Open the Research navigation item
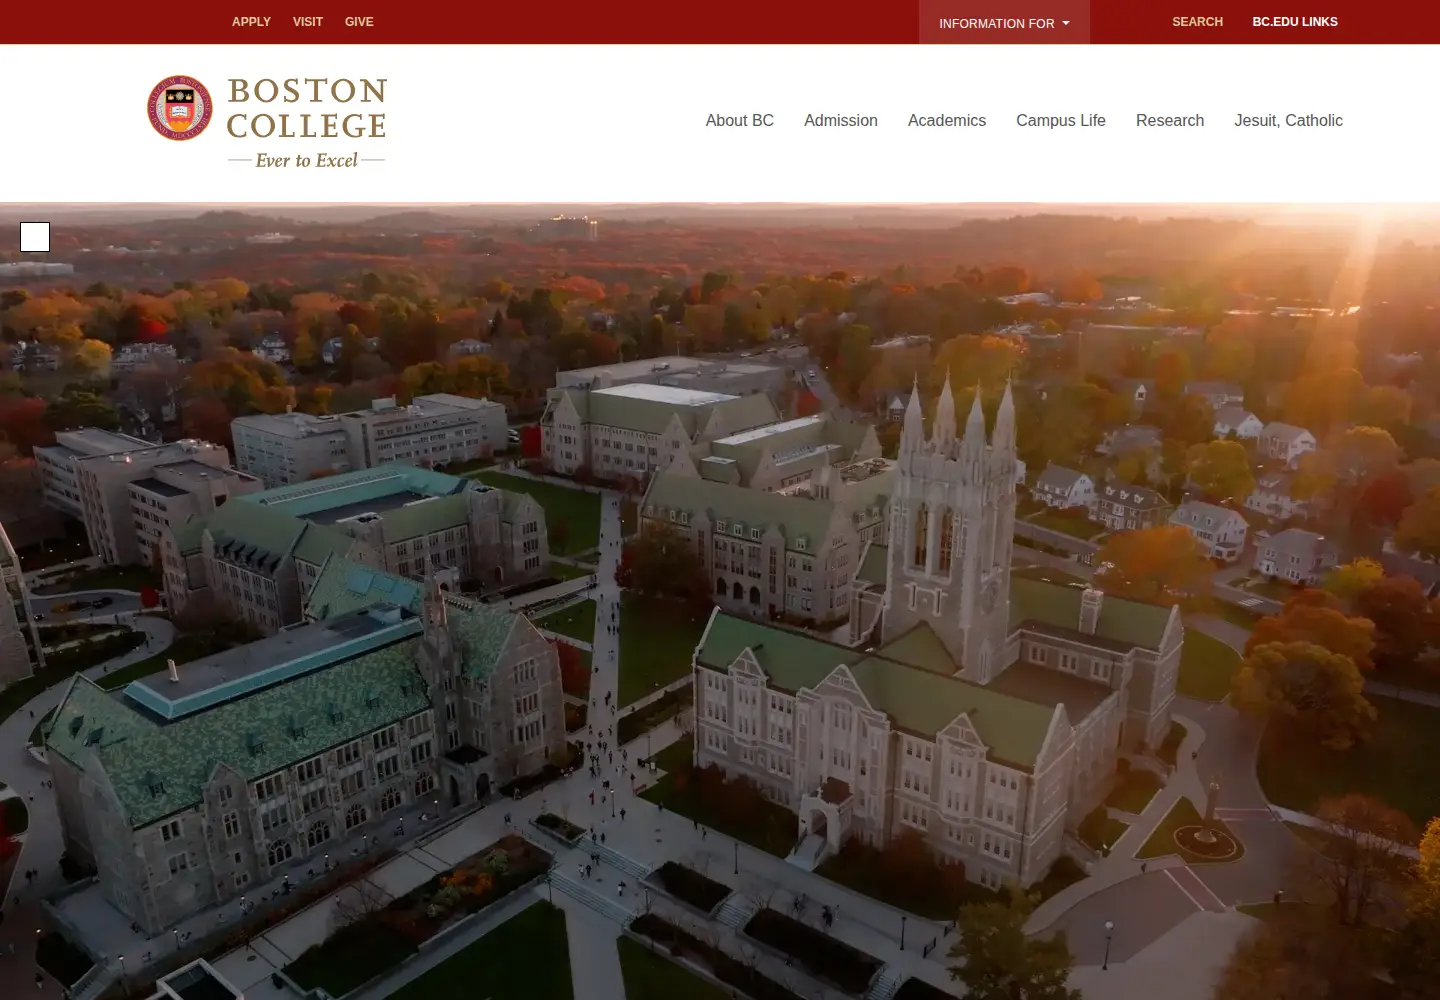 (x=1170, y=120)
